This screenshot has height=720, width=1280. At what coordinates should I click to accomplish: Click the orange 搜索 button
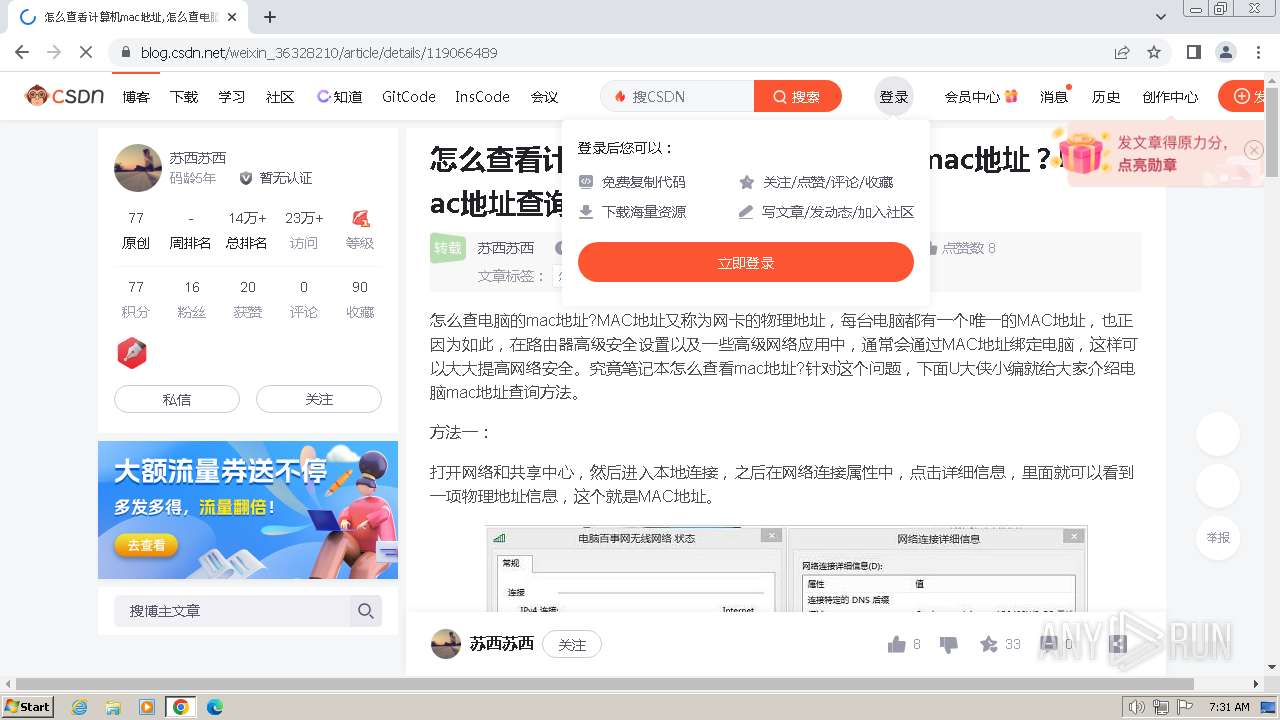[x=797, y=96]
